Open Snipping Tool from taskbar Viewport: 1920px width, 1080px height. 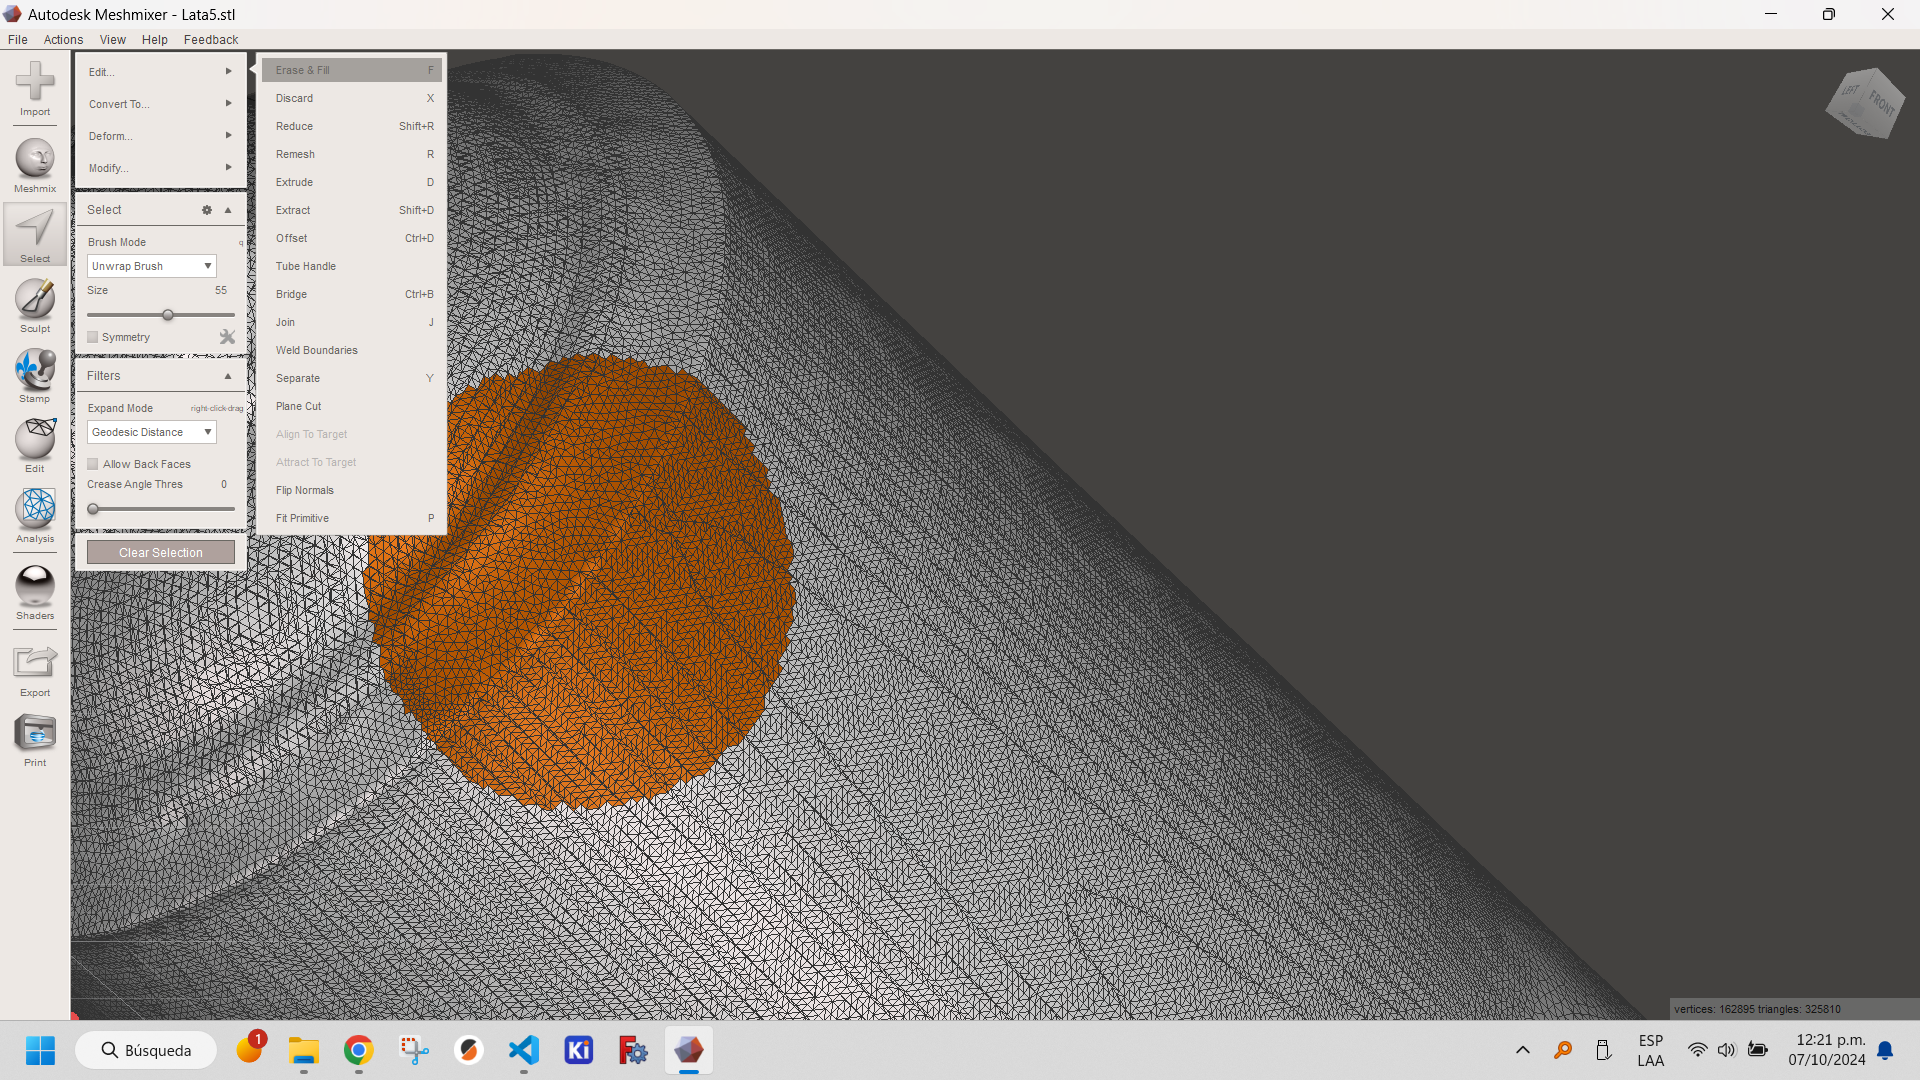pos(414,1050)
